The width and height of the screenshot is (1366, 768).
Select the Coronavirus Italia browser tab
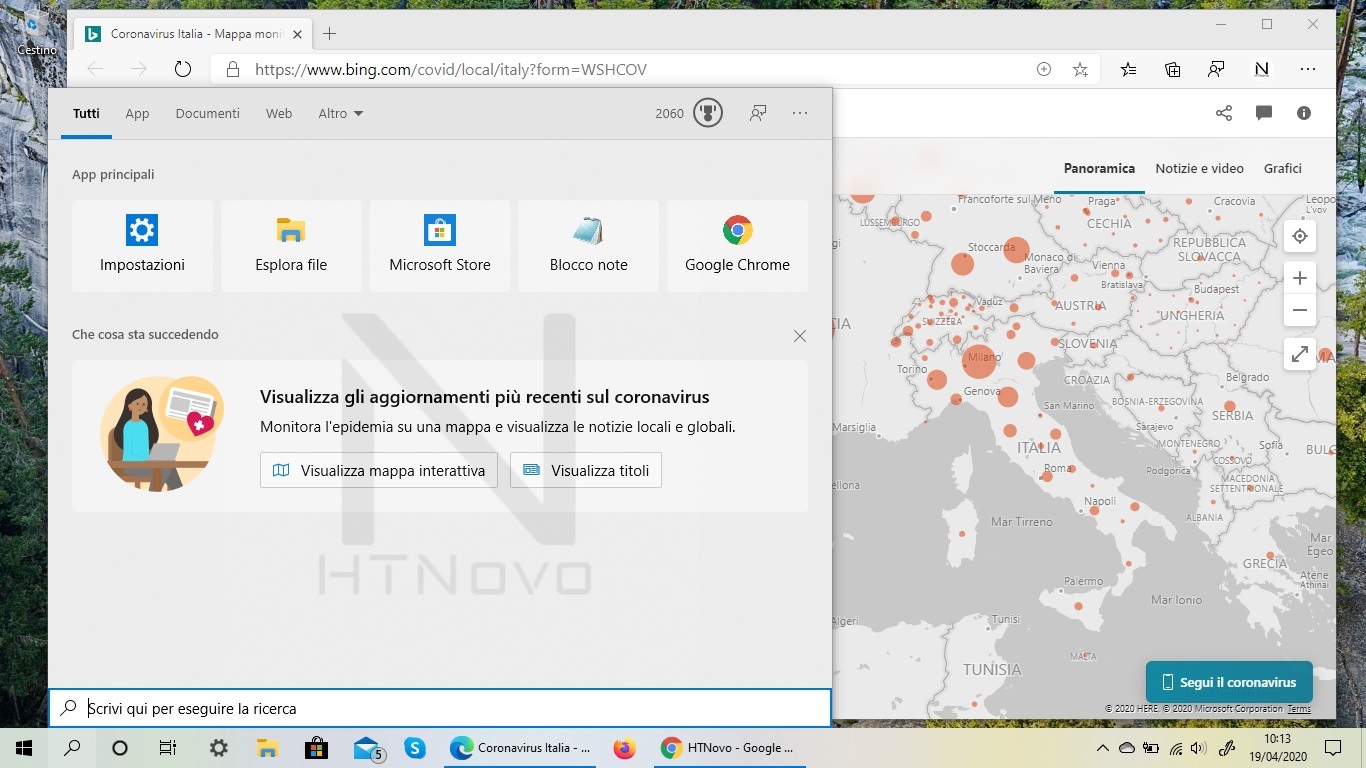(193, 33)
